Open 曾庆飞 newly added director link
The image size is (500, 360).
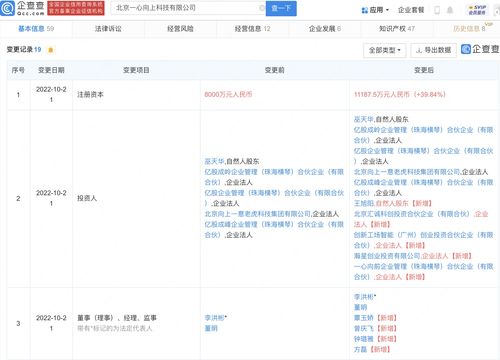[x=364, y=329]
